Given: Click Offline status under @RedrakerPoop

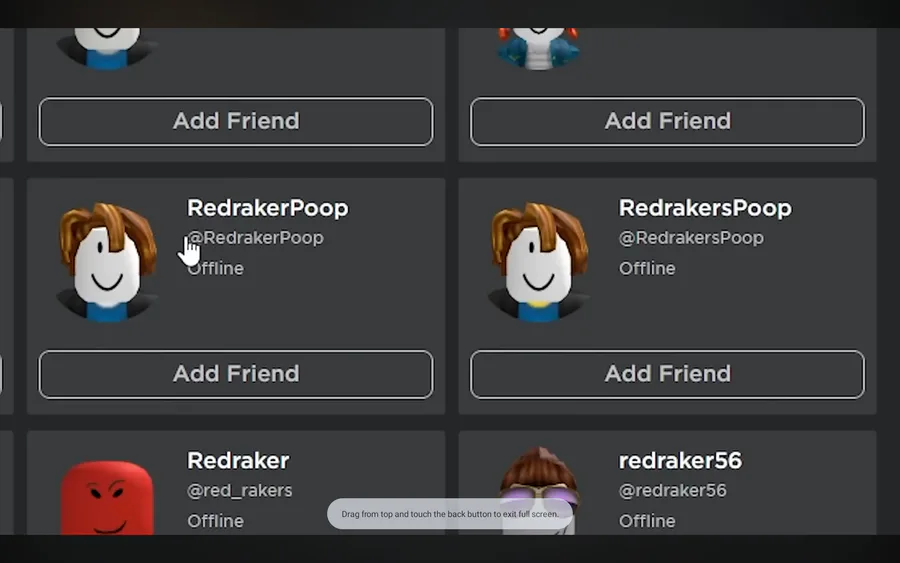Looking at the screenshot, I should pyautogui.click(x=216, y=268).
